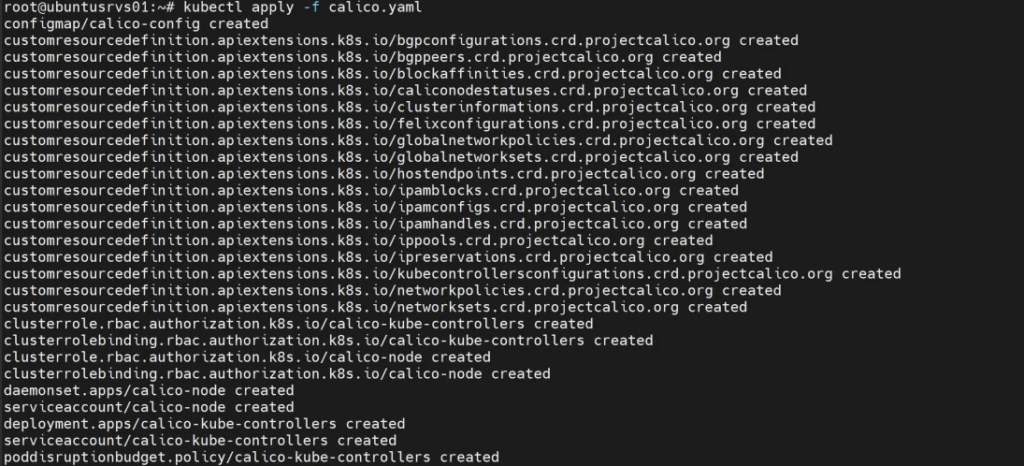Image resolution: width=1024 pixels, height=466 pixels.
Task: Select the clusterrolebinding calico-node line
Action: tap(277, 374)
